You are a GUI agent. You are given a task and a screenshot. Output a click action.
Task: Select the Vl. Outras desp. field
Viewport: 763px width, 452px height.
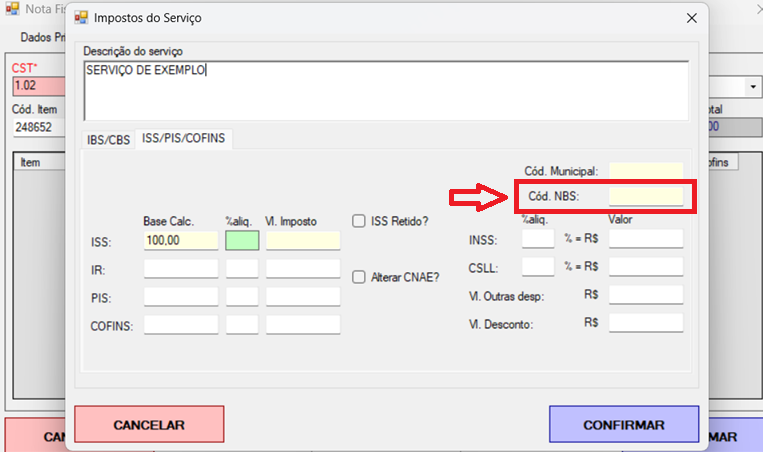646,295
